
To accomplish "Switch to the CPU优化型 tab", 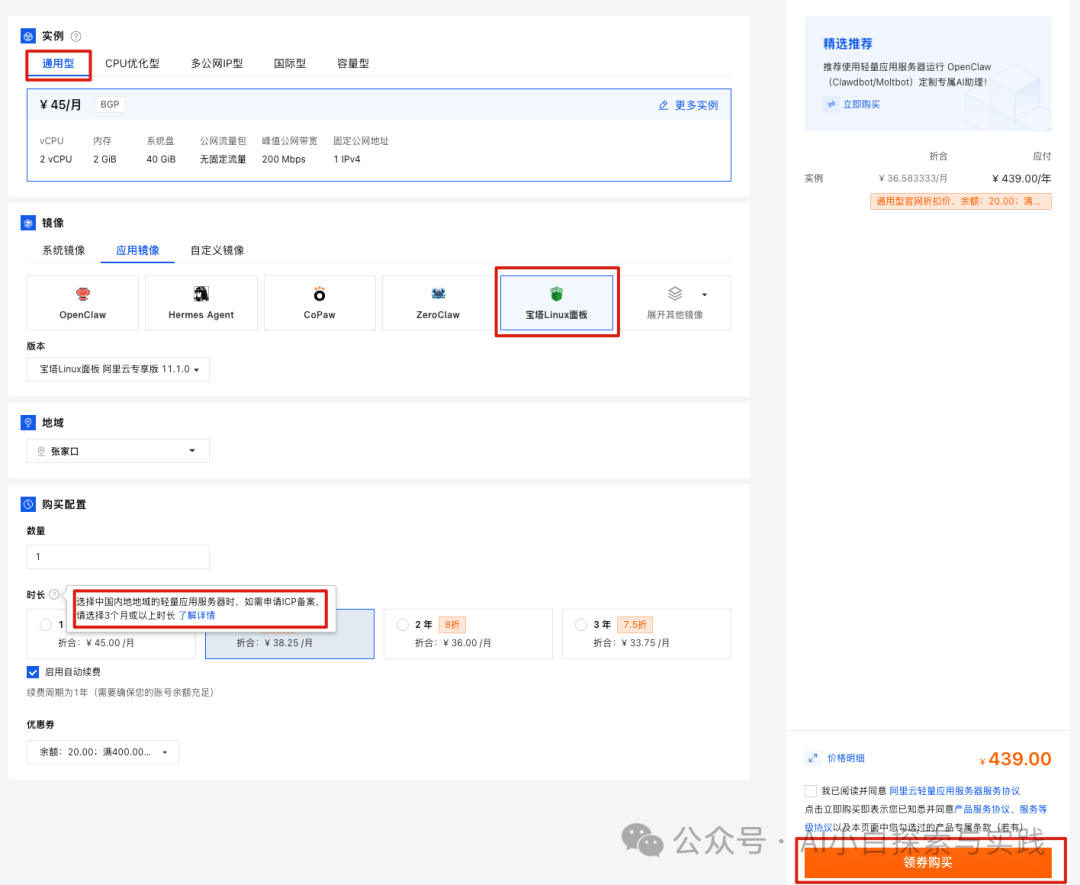I will click(132, 63).
